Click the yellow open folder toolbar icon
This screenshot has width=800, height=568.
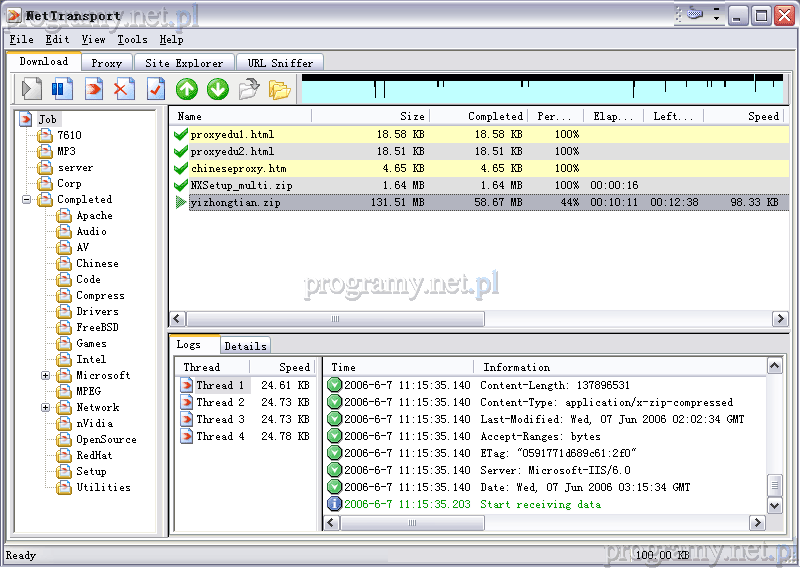tap(279, 90)
